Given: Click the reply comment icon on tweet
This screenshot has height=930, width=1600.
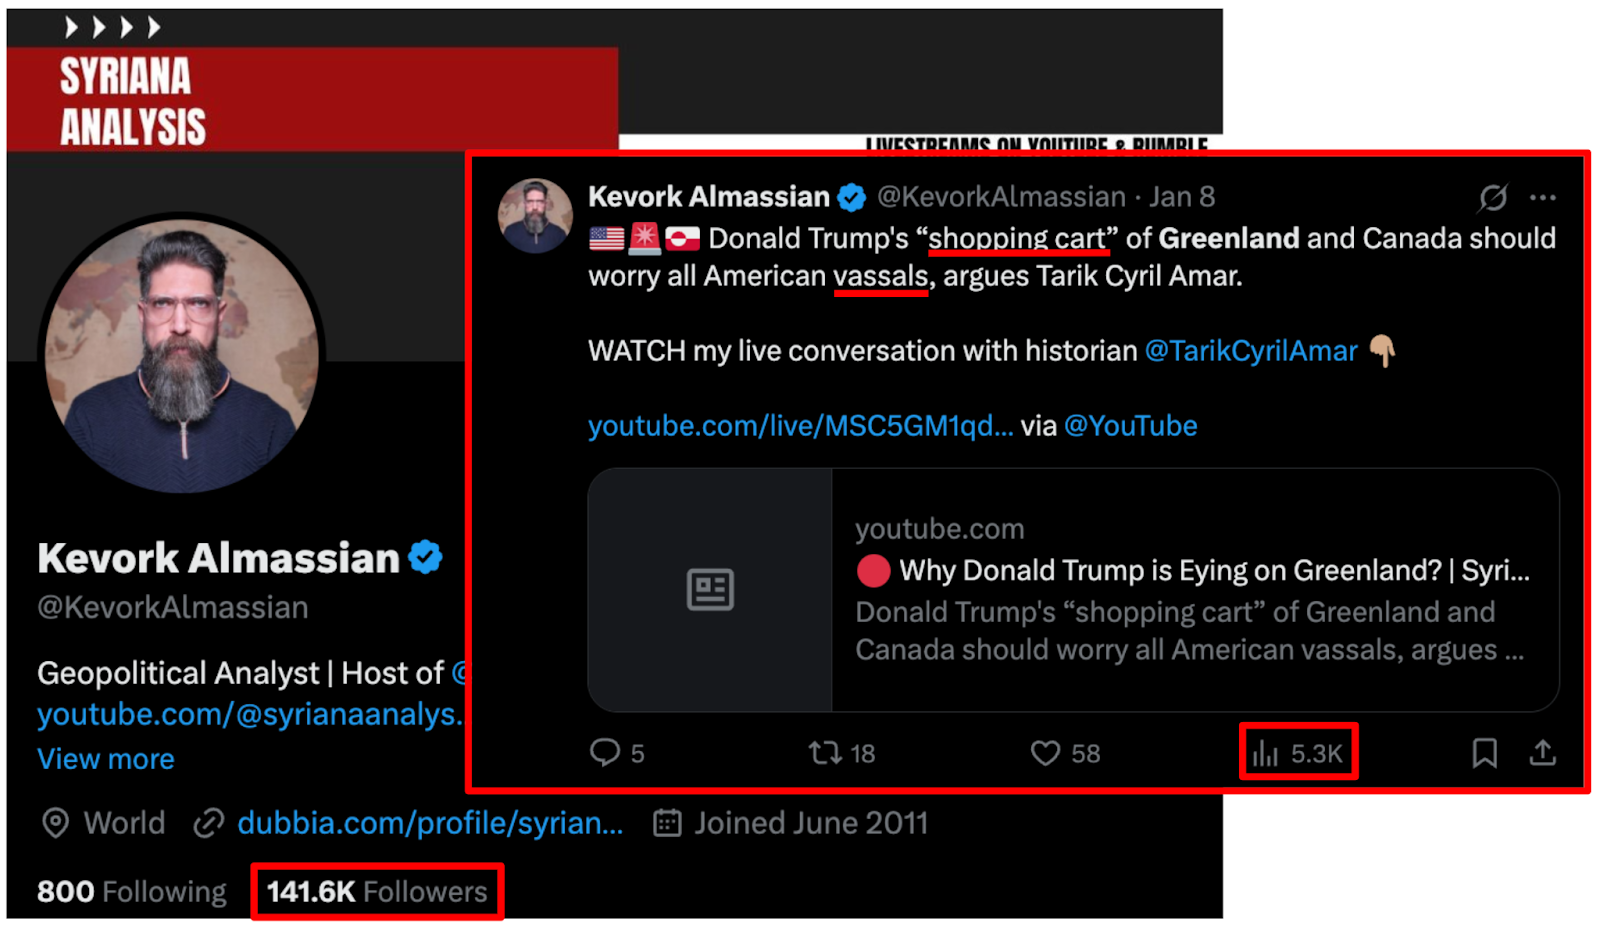Looking at the screenshot, I should (x=605, y=752).
